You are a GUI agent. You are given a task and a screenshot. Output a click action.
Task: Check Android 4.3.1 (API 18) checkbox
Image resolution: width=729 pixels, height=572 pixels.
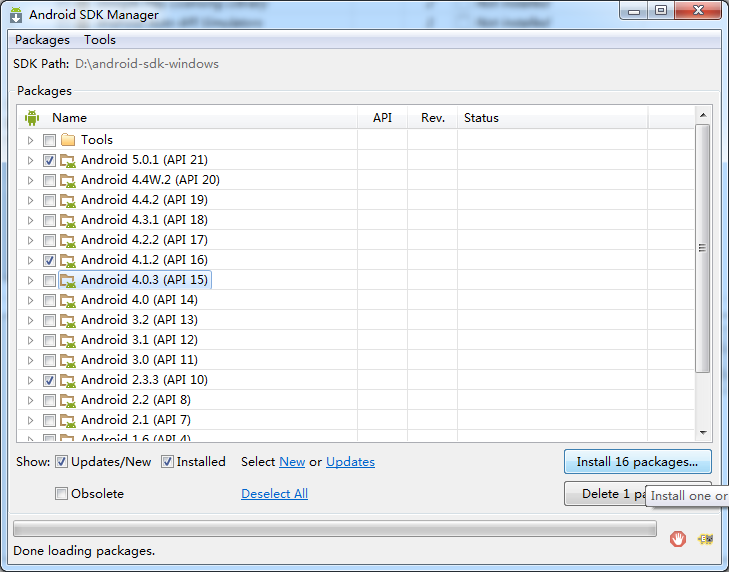coord(49,220)
